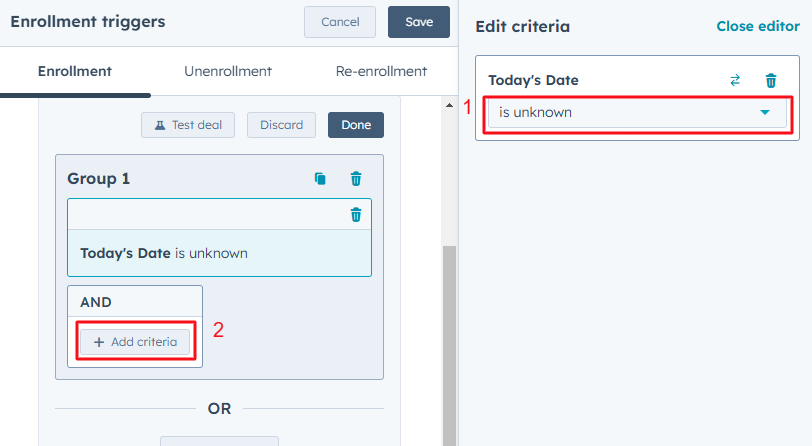This screenshot has width=812, height=446.
Task: Click Test deal flask button
Action: click(188, 125)
